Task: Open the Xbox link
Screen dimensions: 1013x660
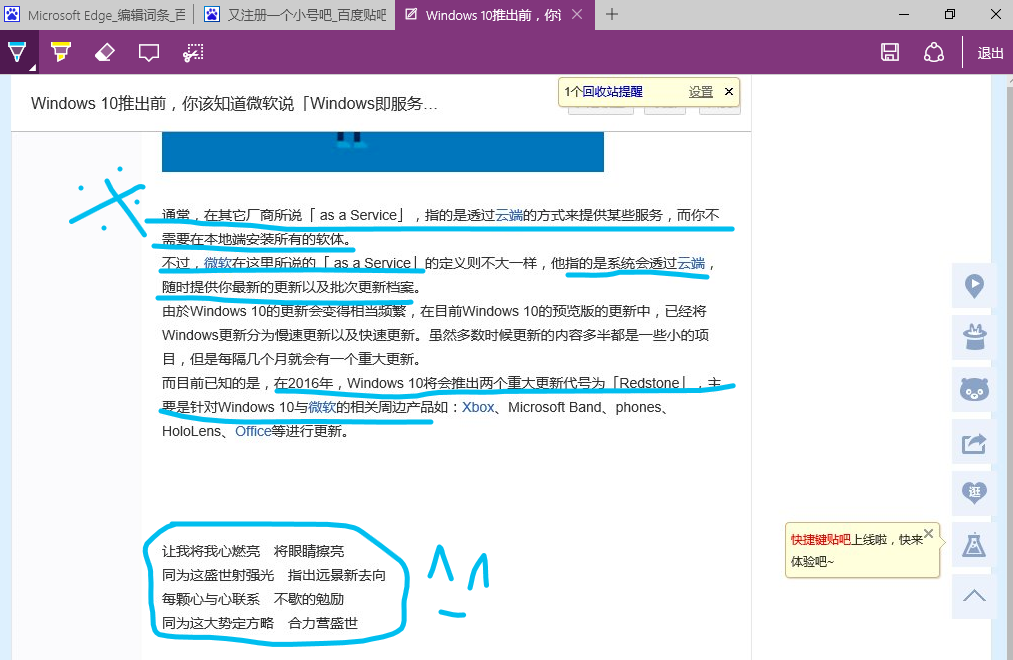Action: pos(478,407)
